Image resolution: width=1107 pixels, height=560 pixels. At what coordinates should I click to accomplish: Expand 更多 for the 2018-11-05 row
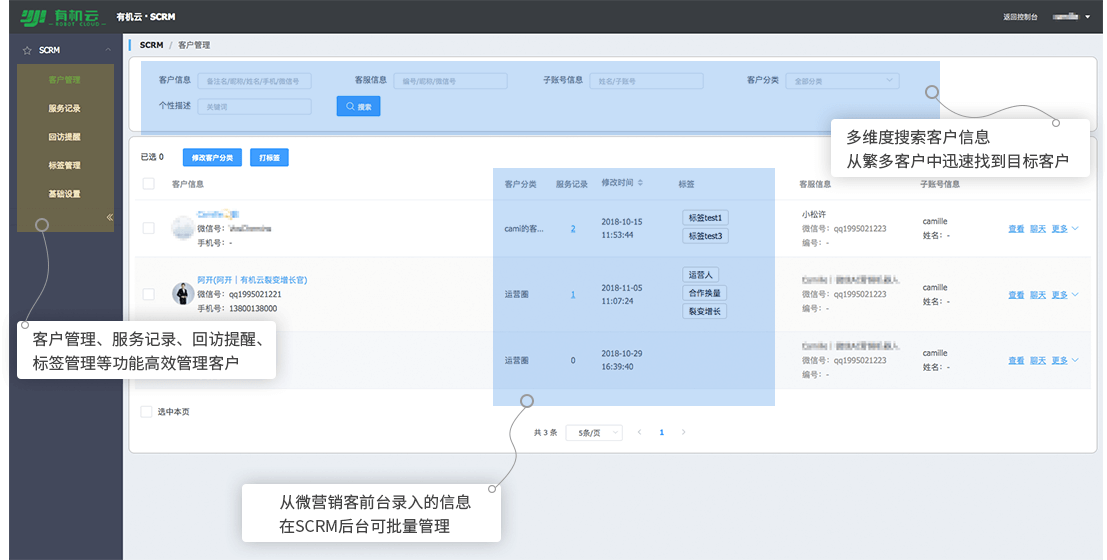click(1065, 295)
